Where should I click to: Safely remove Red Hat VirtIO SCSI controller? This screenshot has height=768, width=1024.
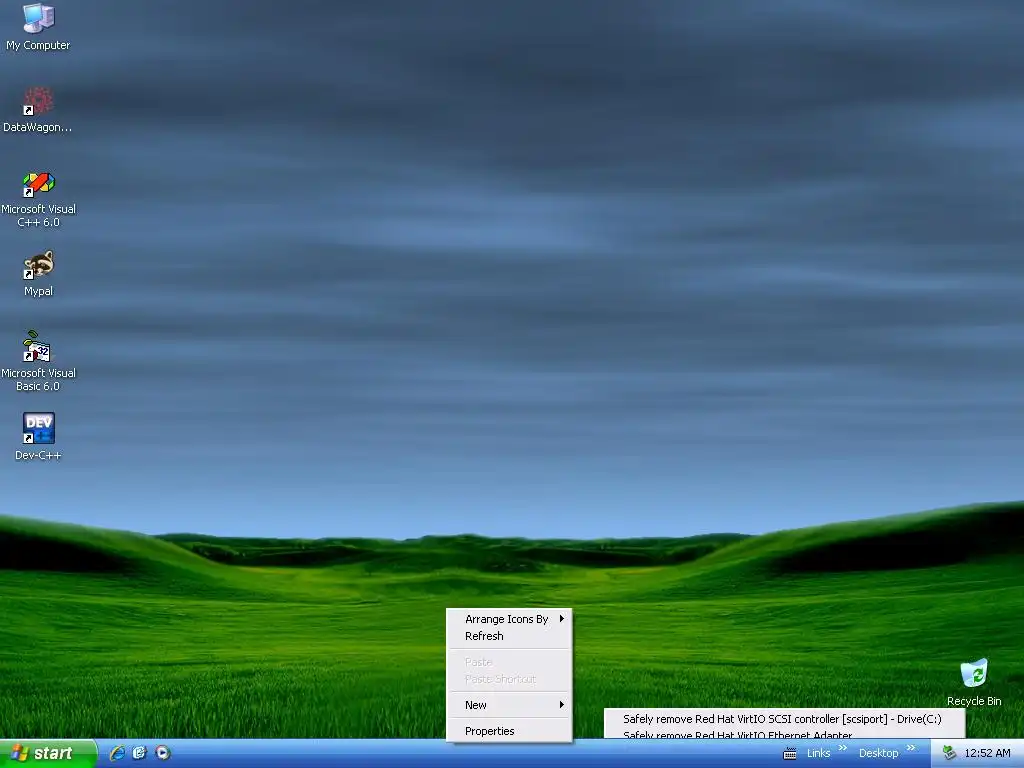784,719
